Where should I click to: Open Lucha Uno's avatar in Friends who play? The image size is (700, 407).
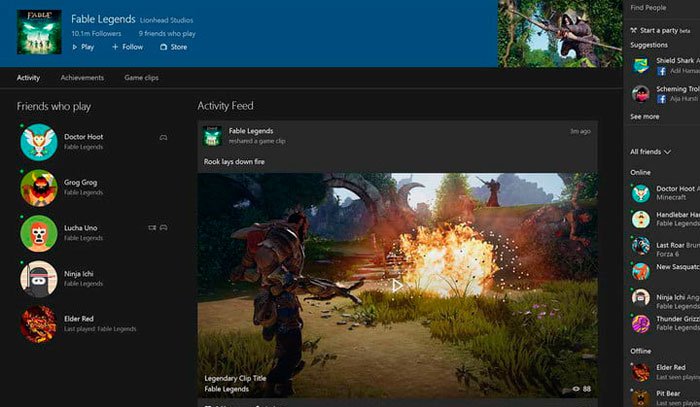pyautogui.click(x=39, y=233)
